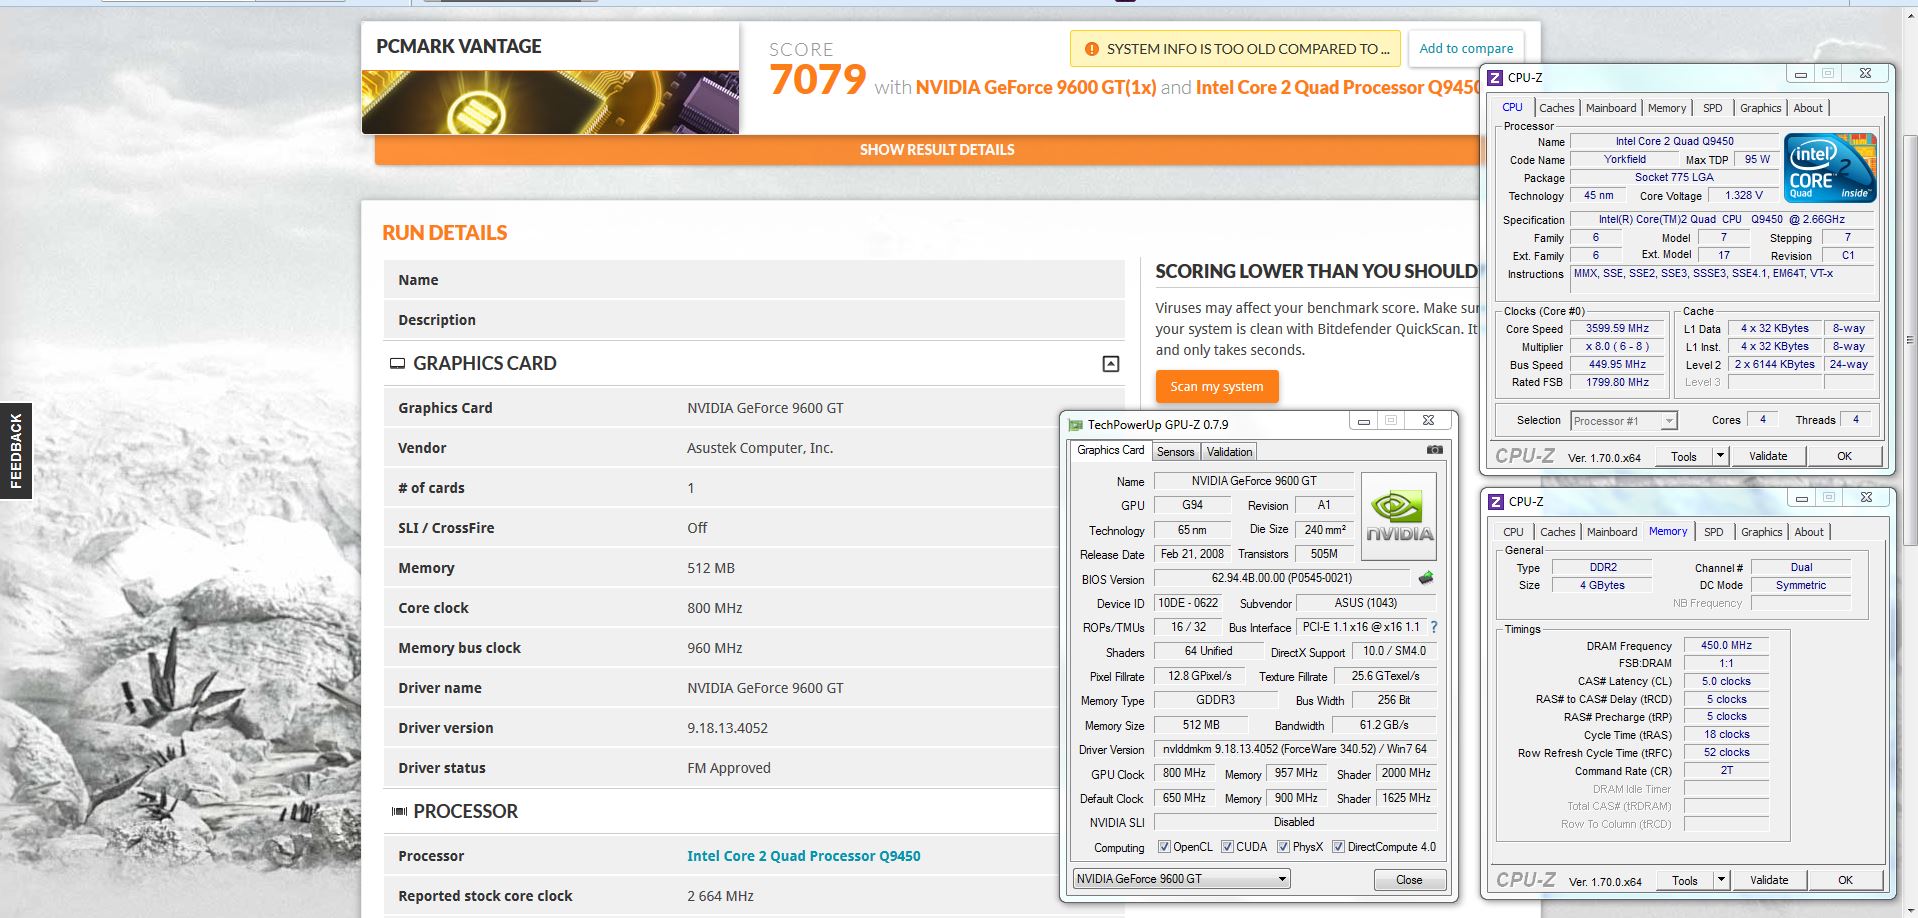Switch to Mainboard tab in upper CPU-Z

tap(1611, 108)
